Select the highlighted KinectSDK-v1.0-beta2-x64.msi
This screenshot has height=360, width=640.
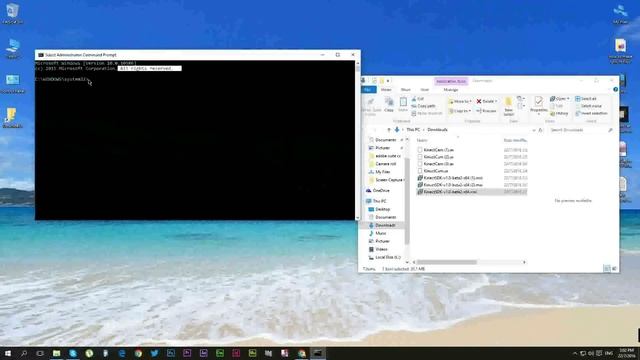tap(472, 192)
